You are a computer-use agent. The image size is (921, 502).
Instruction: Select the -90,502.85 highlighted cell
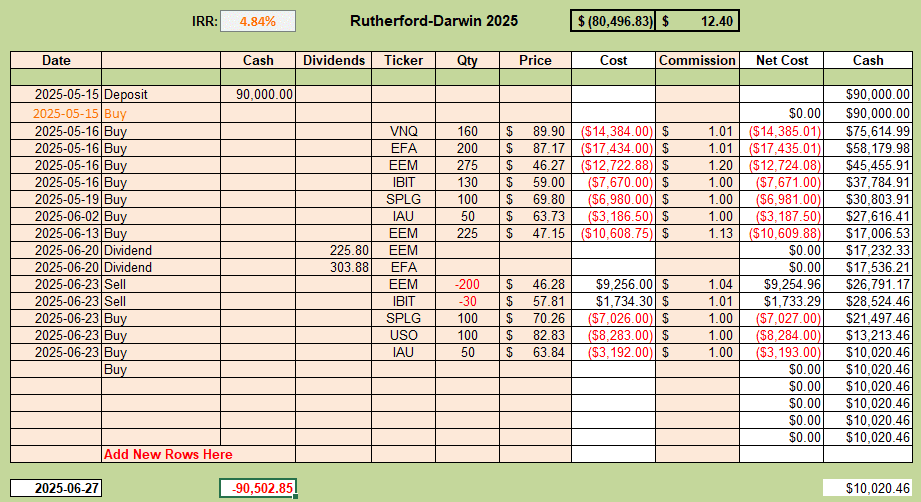pyautogui.click(x=258, y=488)
